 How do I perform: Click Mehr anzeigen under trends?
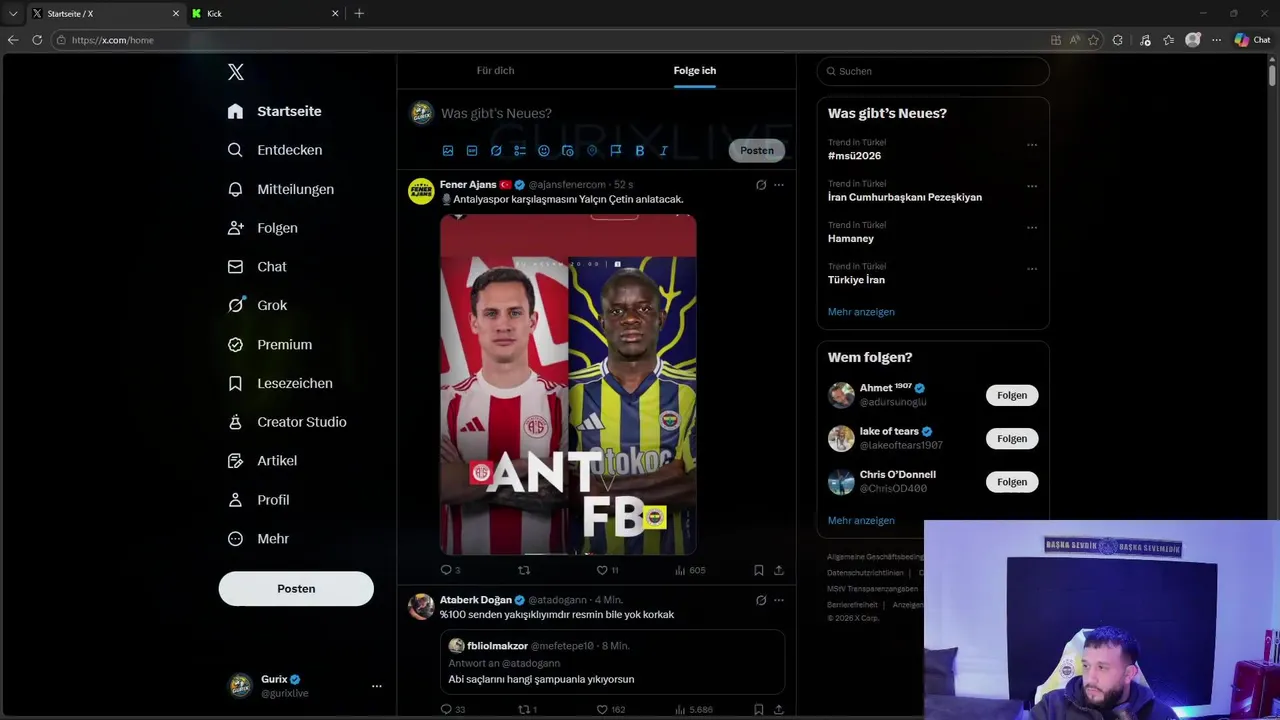click(861, 312)
